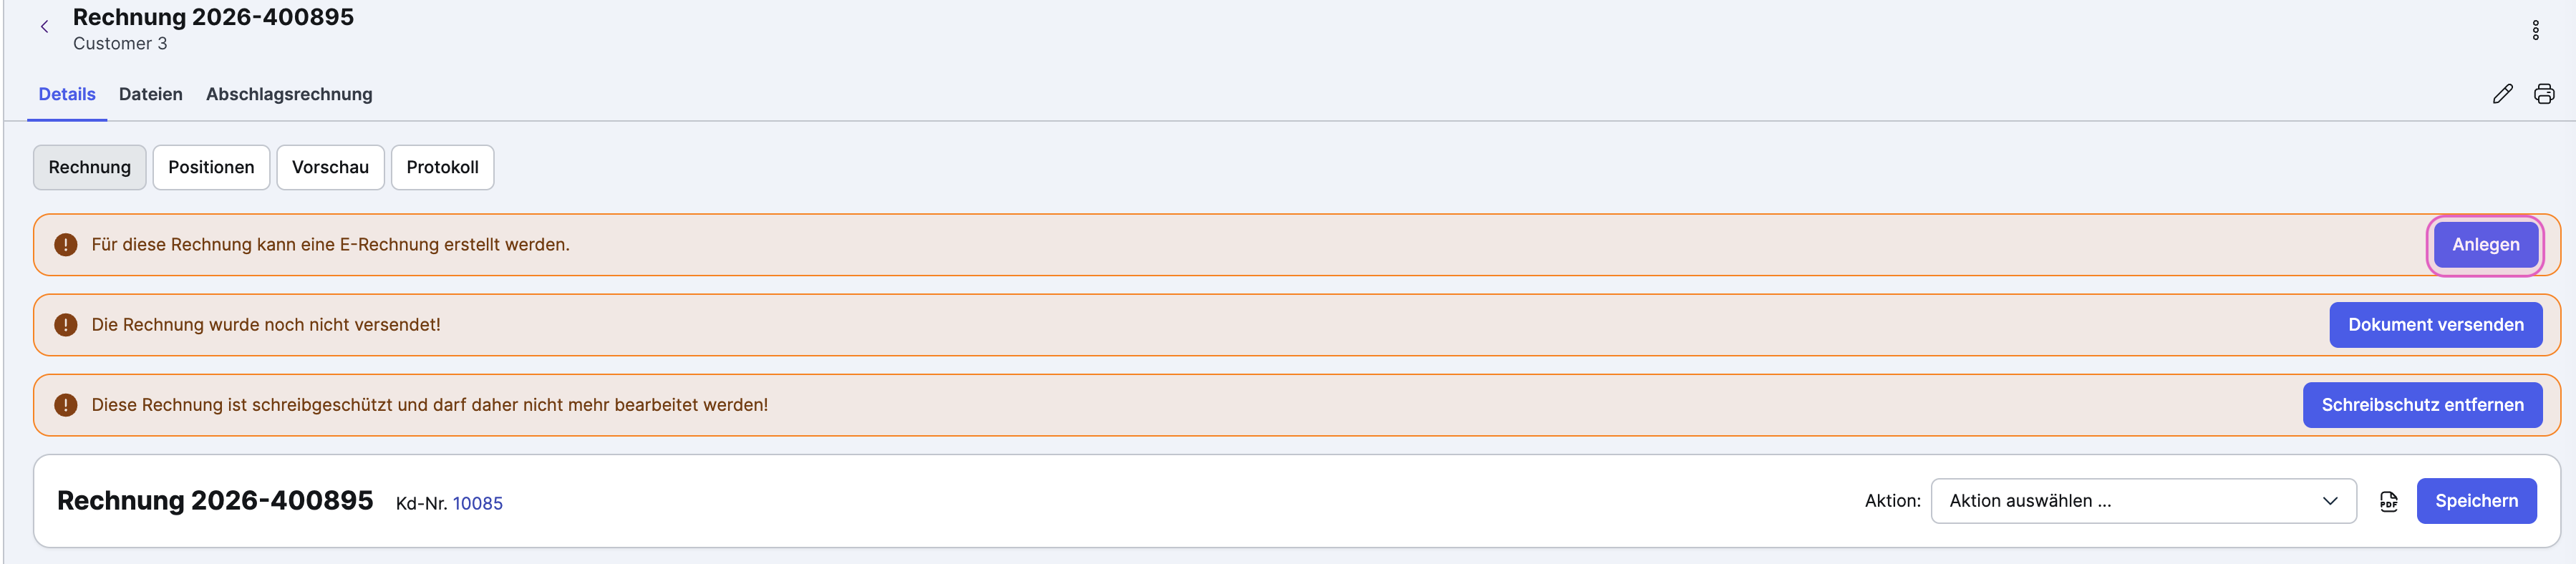Open the Aktion auswählen dropdown
Screen dimensions: 2576x564
point(2143,501)
